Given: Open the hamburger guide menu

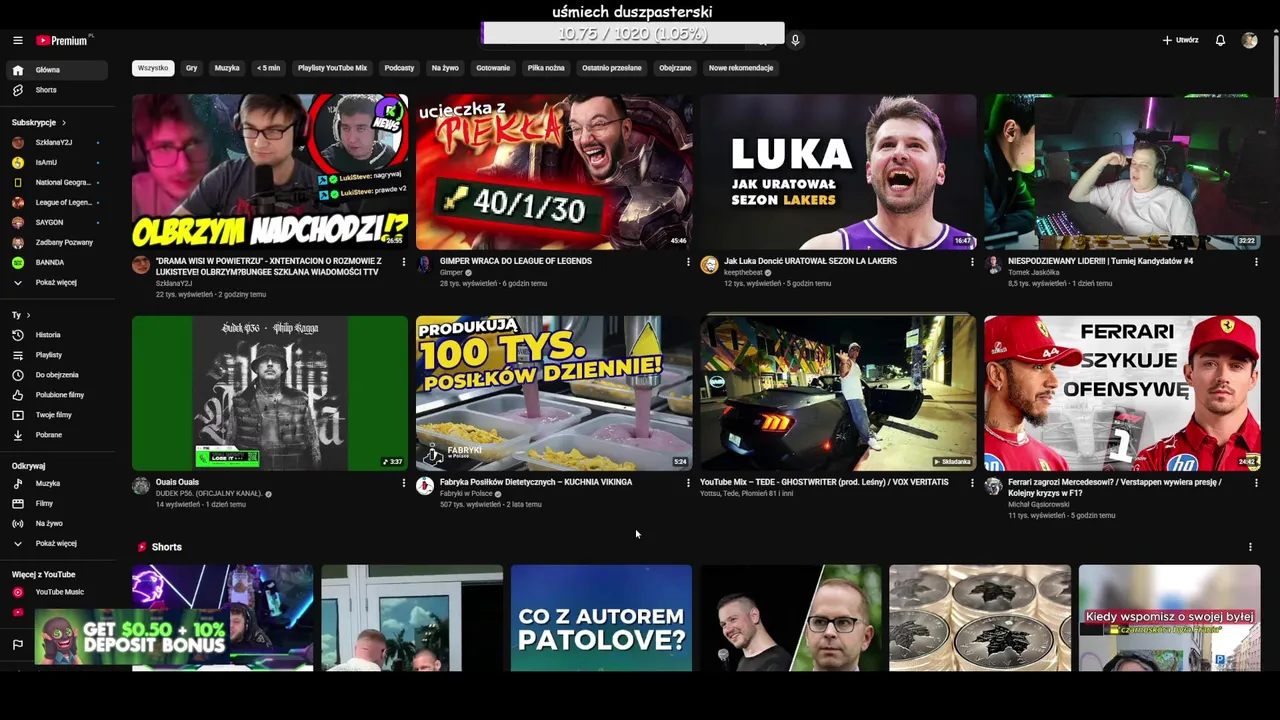Looking at the screenshot, I should (x=17, y=40).
